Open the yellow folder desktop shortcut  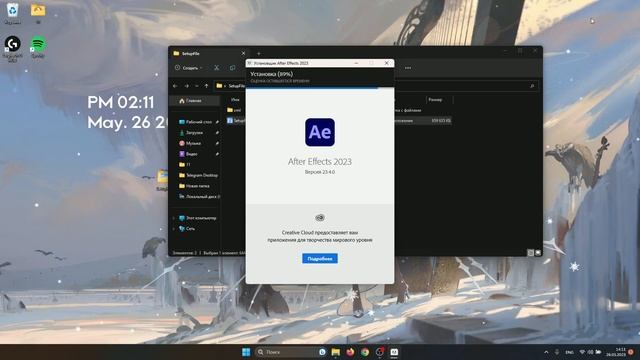pos(38,13)
